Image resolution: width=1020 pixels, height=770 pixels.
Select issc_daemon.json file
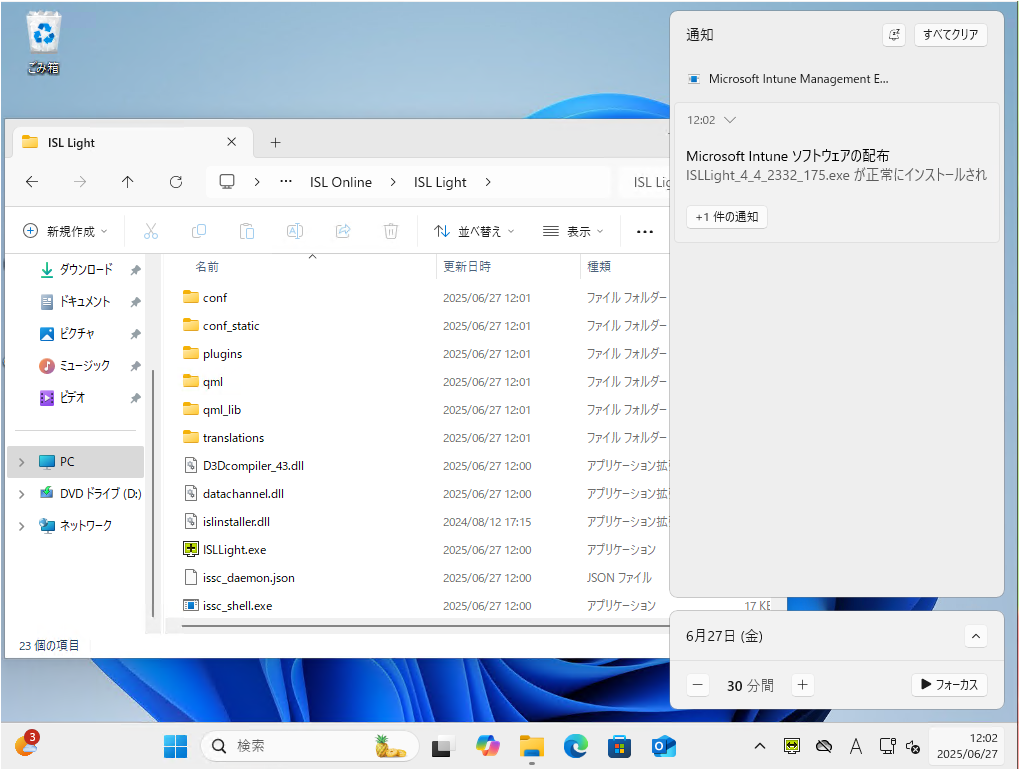click(x=425, y=578)
